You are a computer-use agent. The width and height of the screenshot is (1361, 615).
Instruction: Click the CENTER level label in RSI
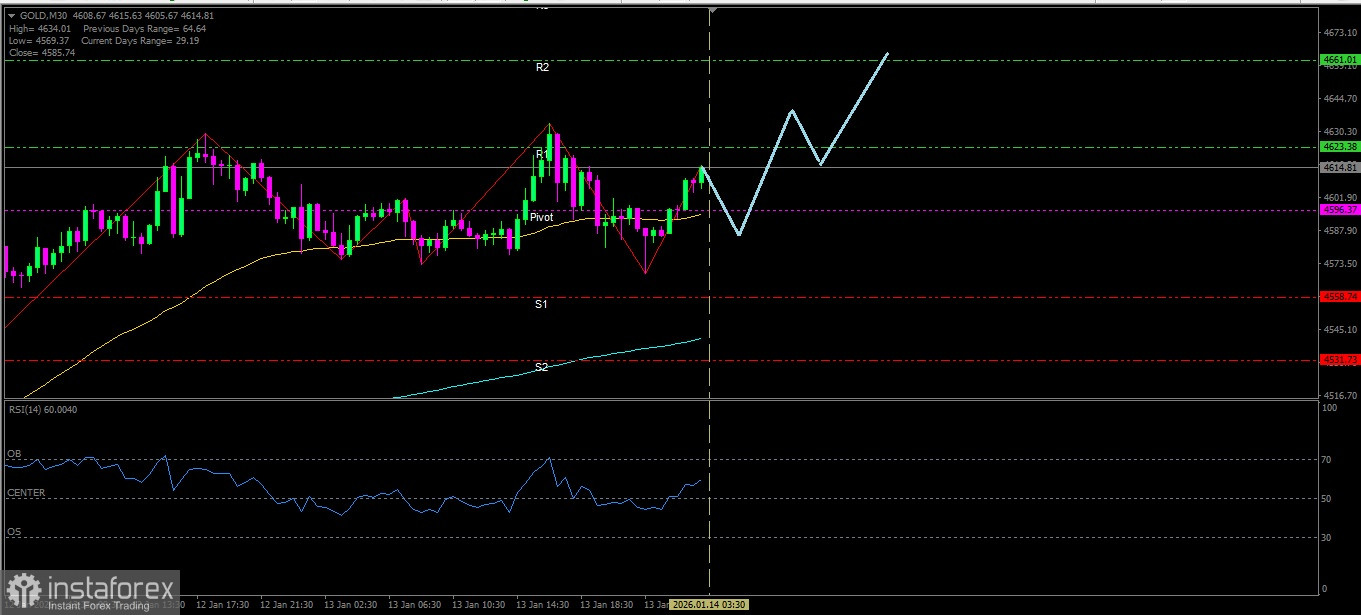tap(26, 493)
